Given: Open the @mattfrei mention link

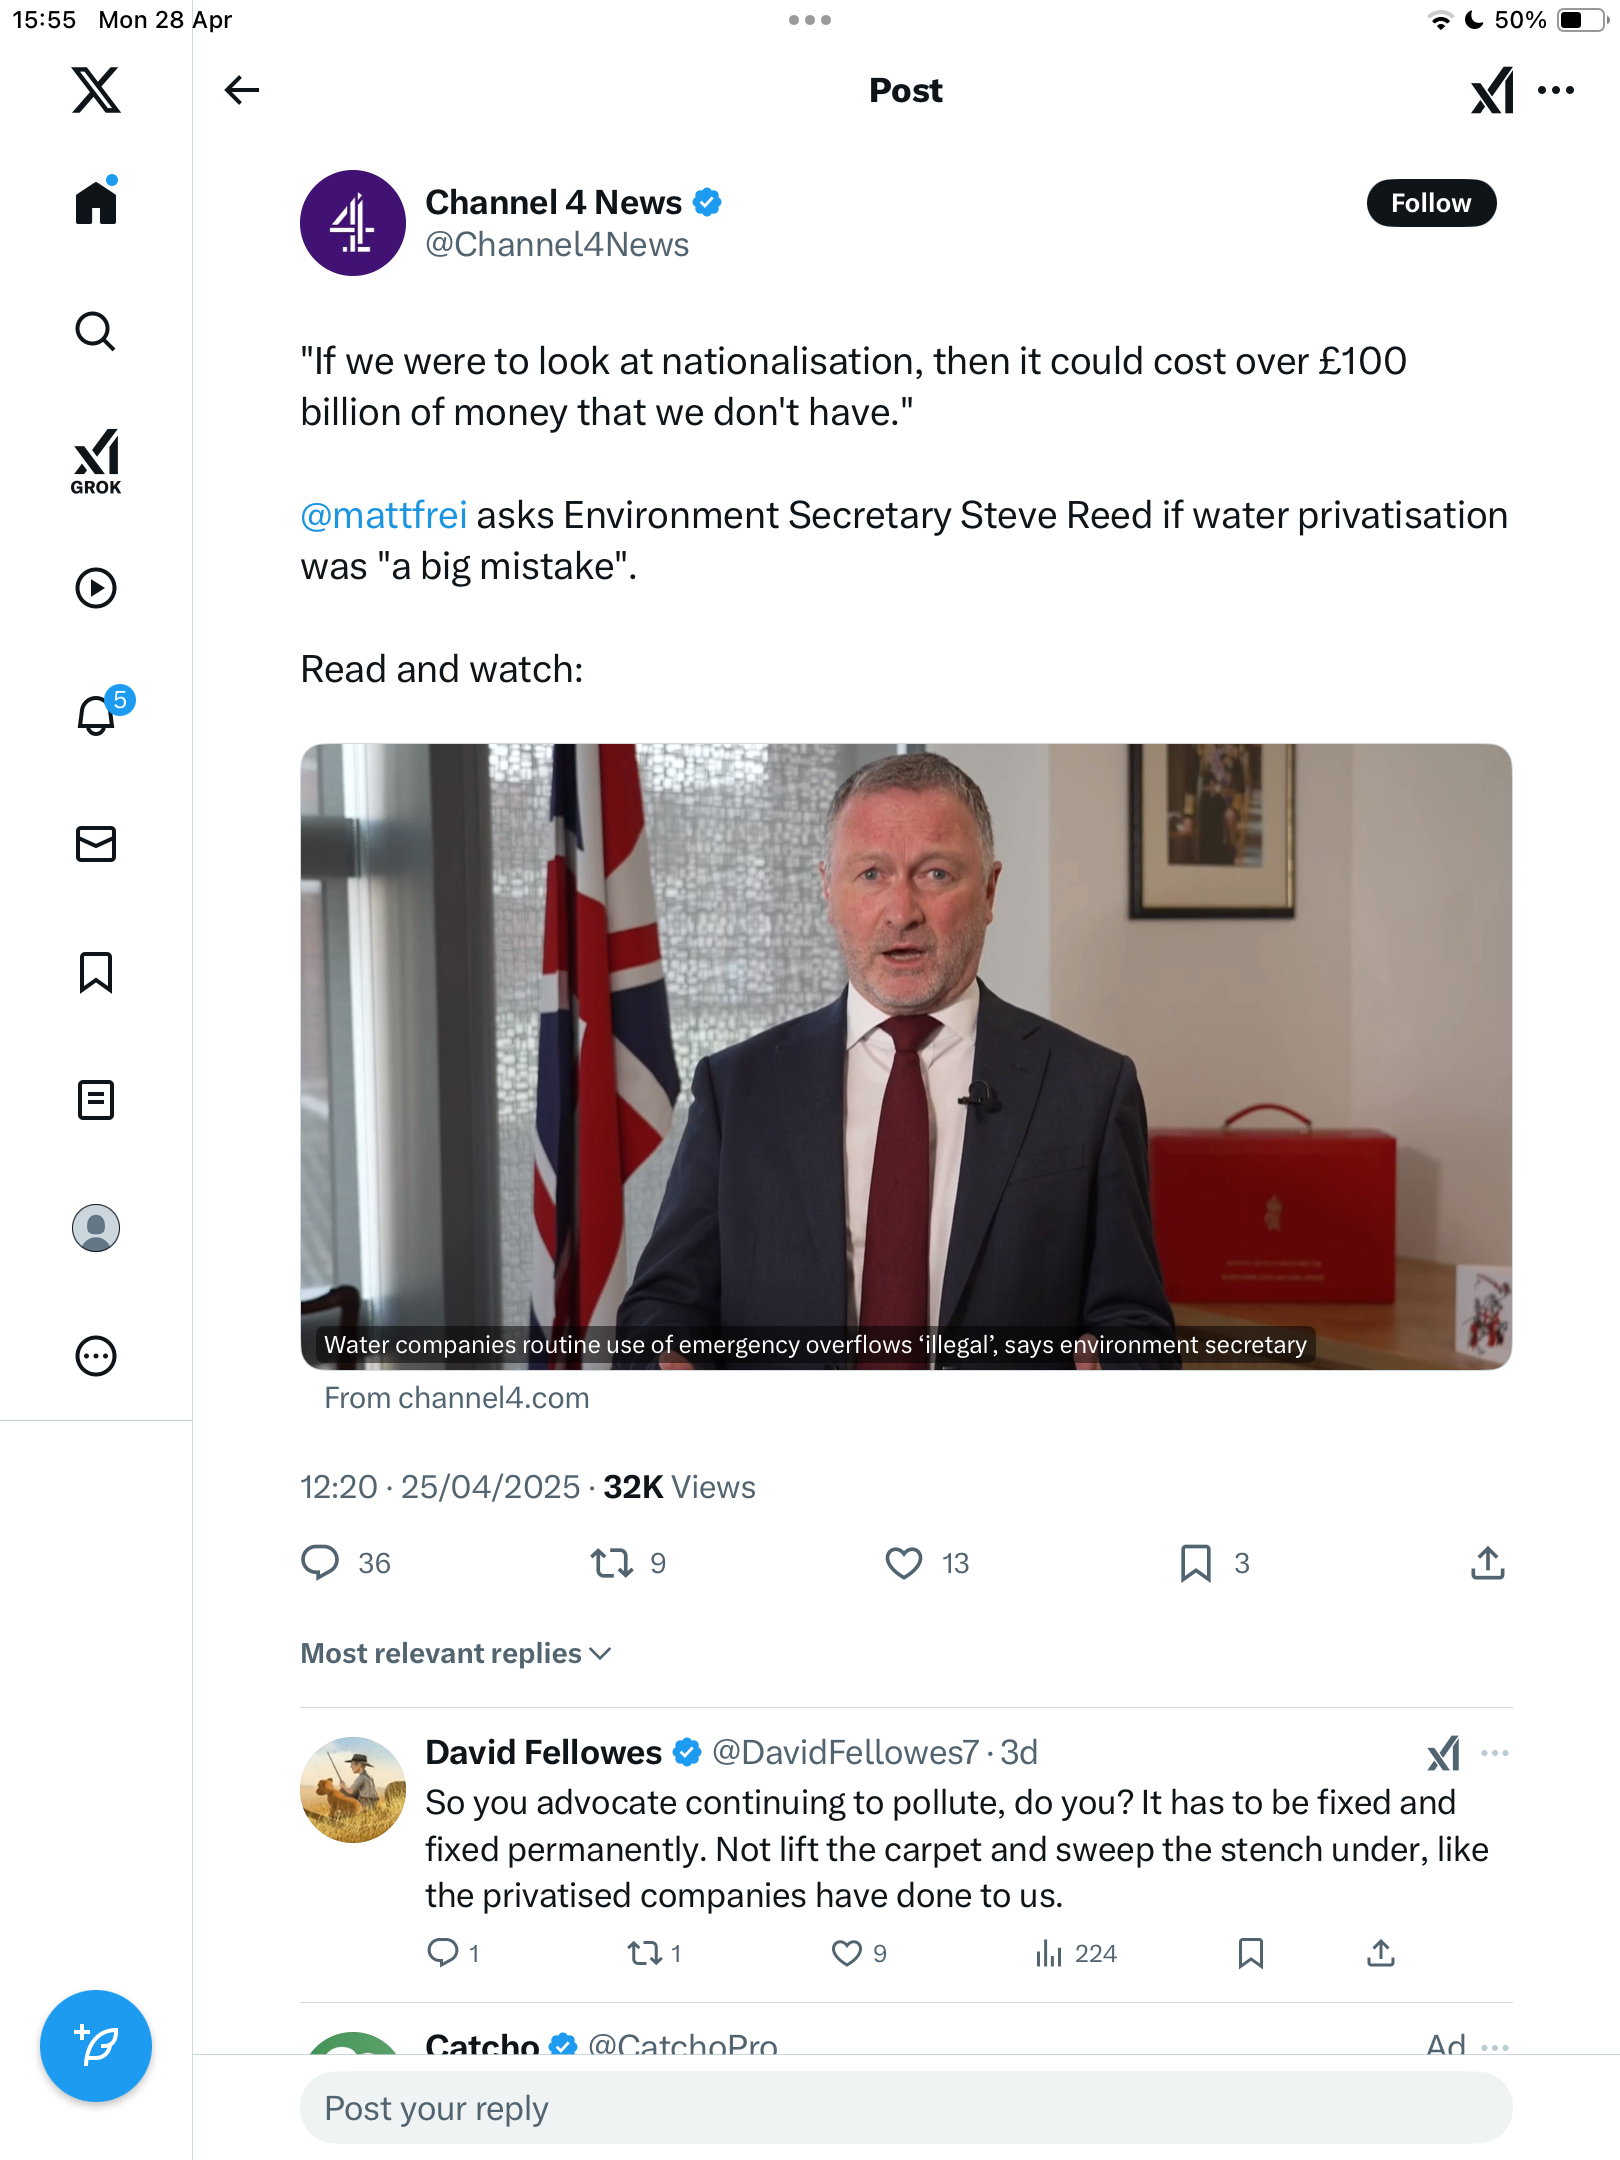Looking at the screenshot, I should (x=384, y=515).
